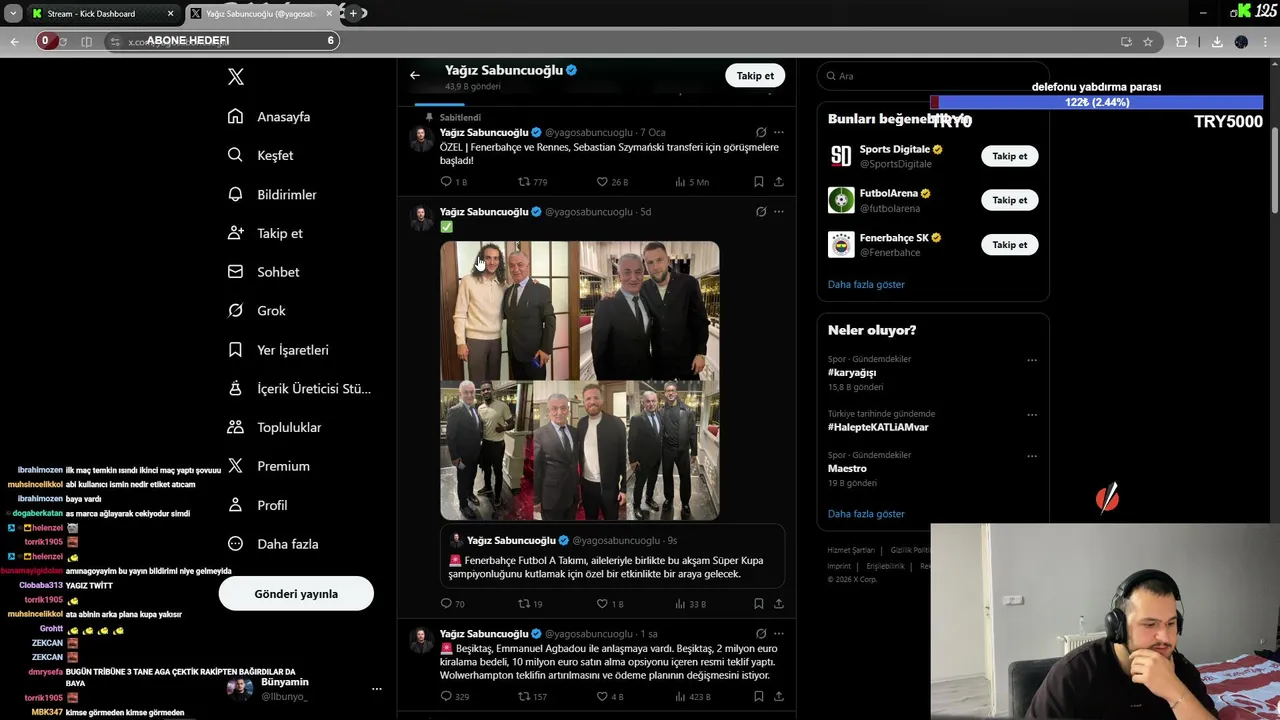Open top-right photo in collage

(x=650, y=310)
